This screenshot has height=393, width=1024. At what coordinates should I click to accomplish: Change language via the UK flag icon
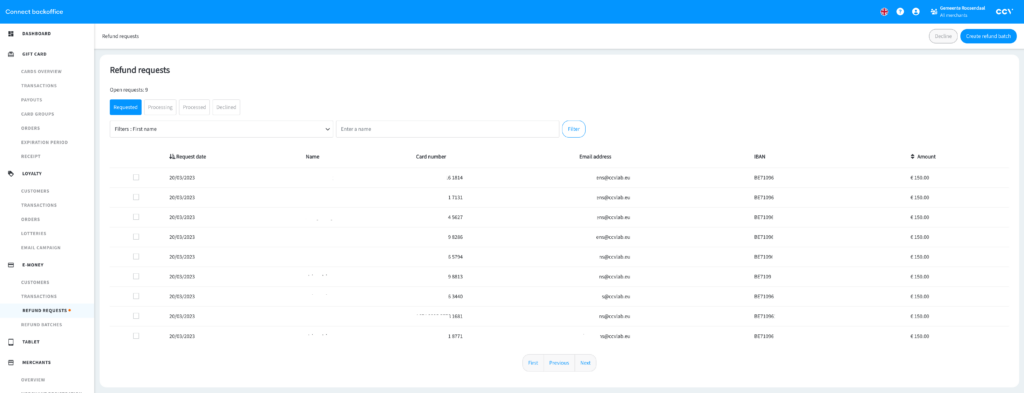(884, 12)
